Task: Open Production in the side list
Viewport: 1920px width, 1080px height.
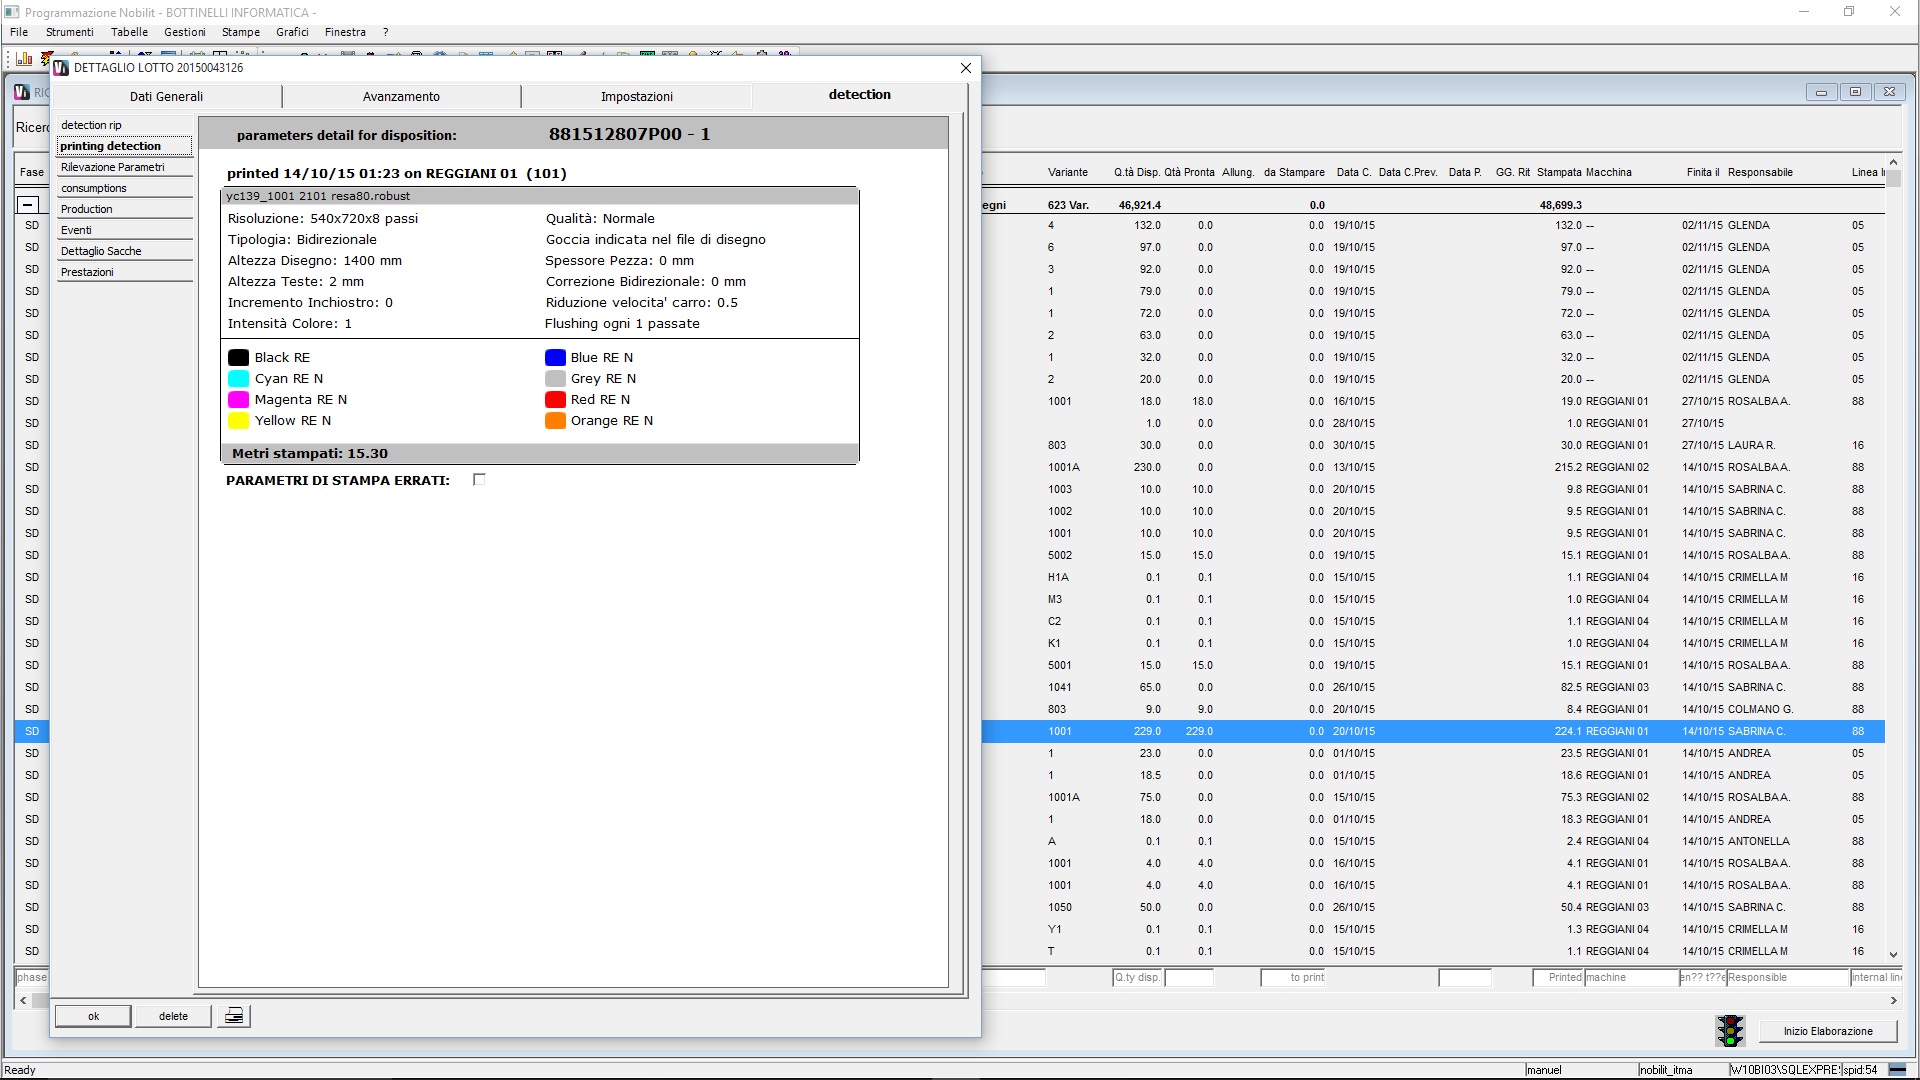Action: tap(124, 209)
